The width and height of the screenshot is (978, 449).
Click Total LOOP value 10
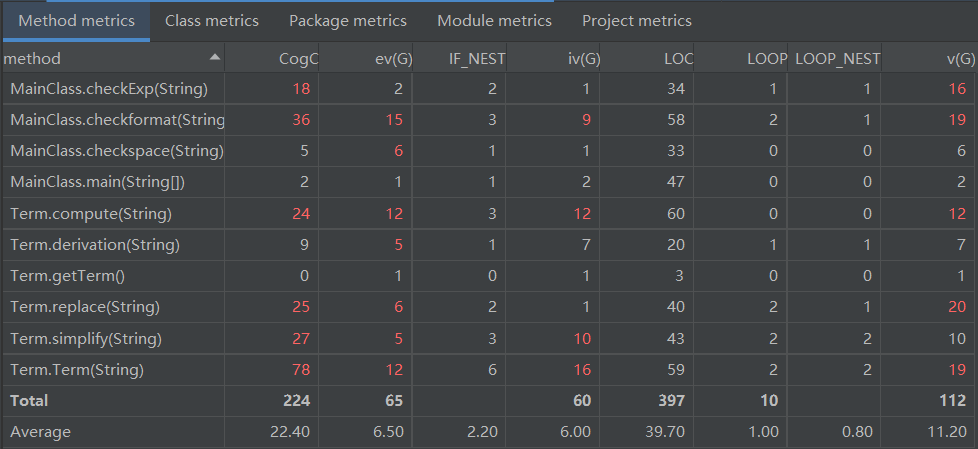[x=769, y=400]
